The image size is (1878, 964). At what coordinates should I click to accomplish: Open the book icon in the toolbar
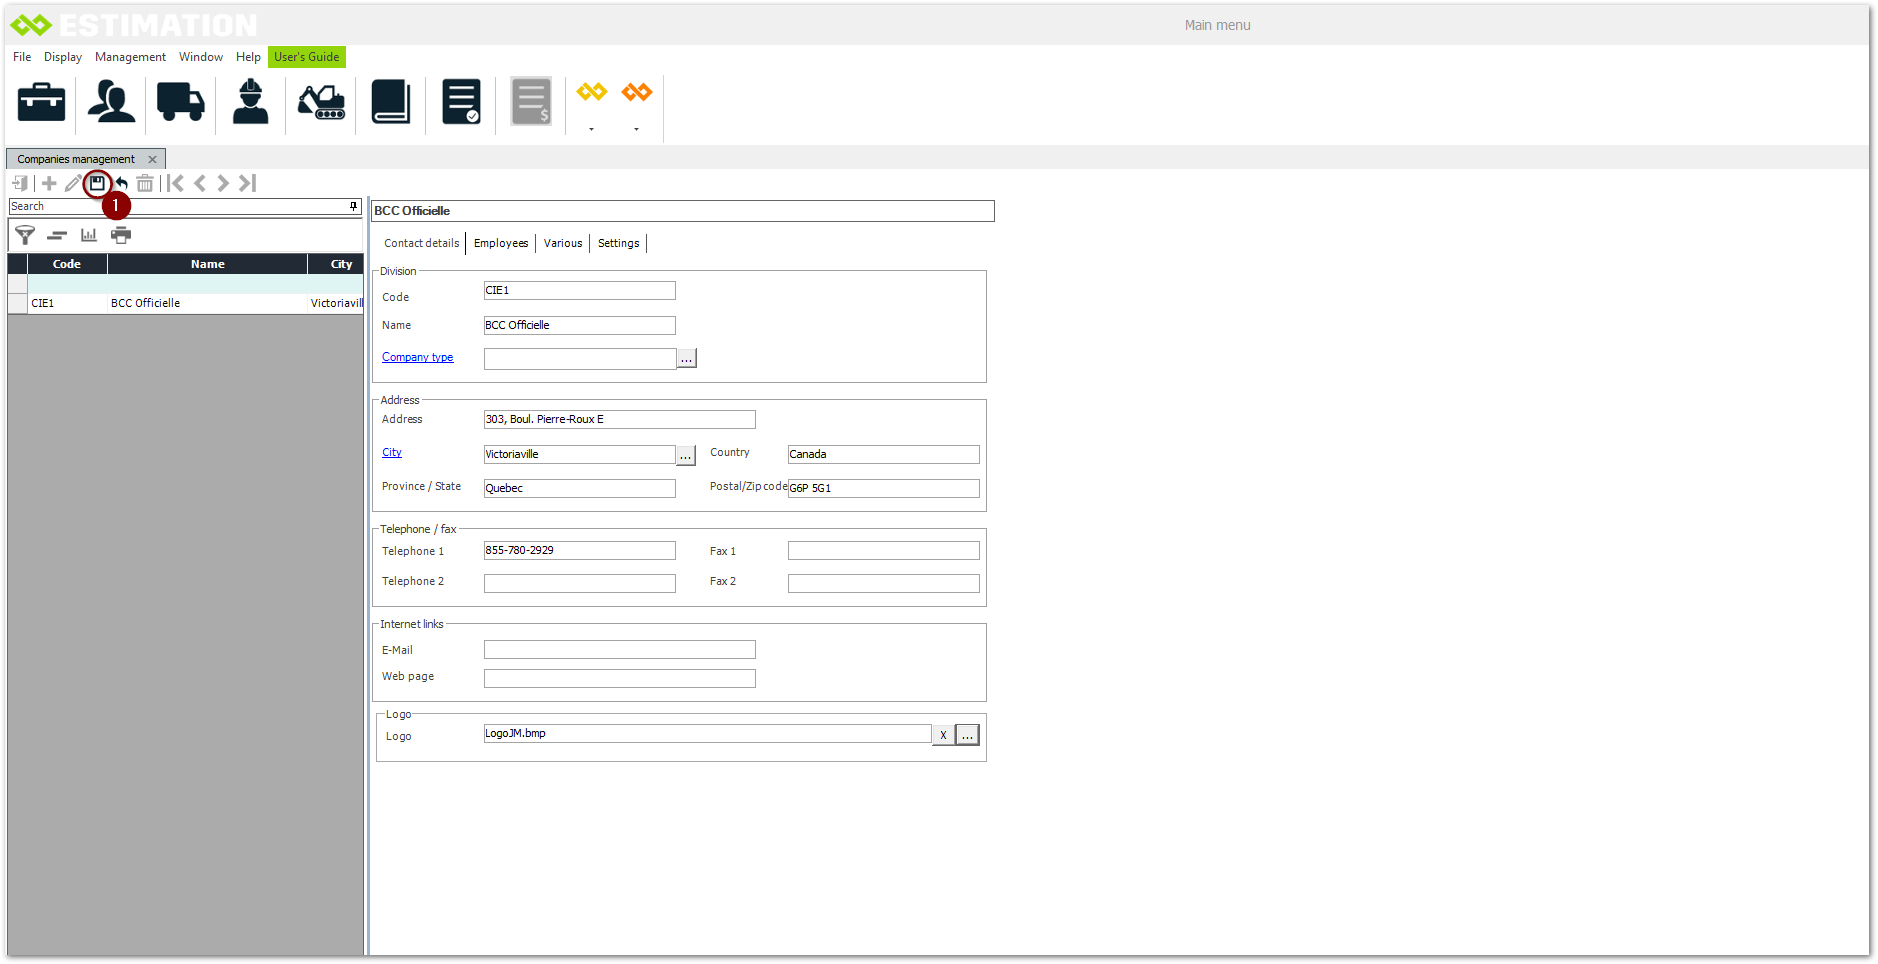[390, 102]
